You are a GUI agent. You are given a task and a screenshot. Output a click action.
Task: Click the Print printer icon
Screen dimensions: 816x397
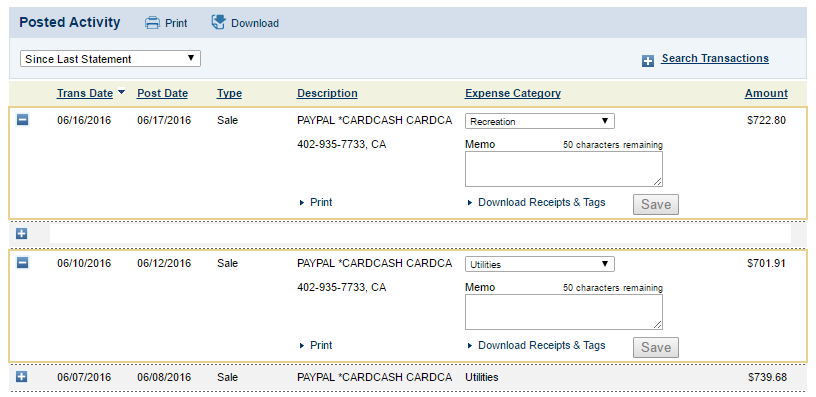152,23
